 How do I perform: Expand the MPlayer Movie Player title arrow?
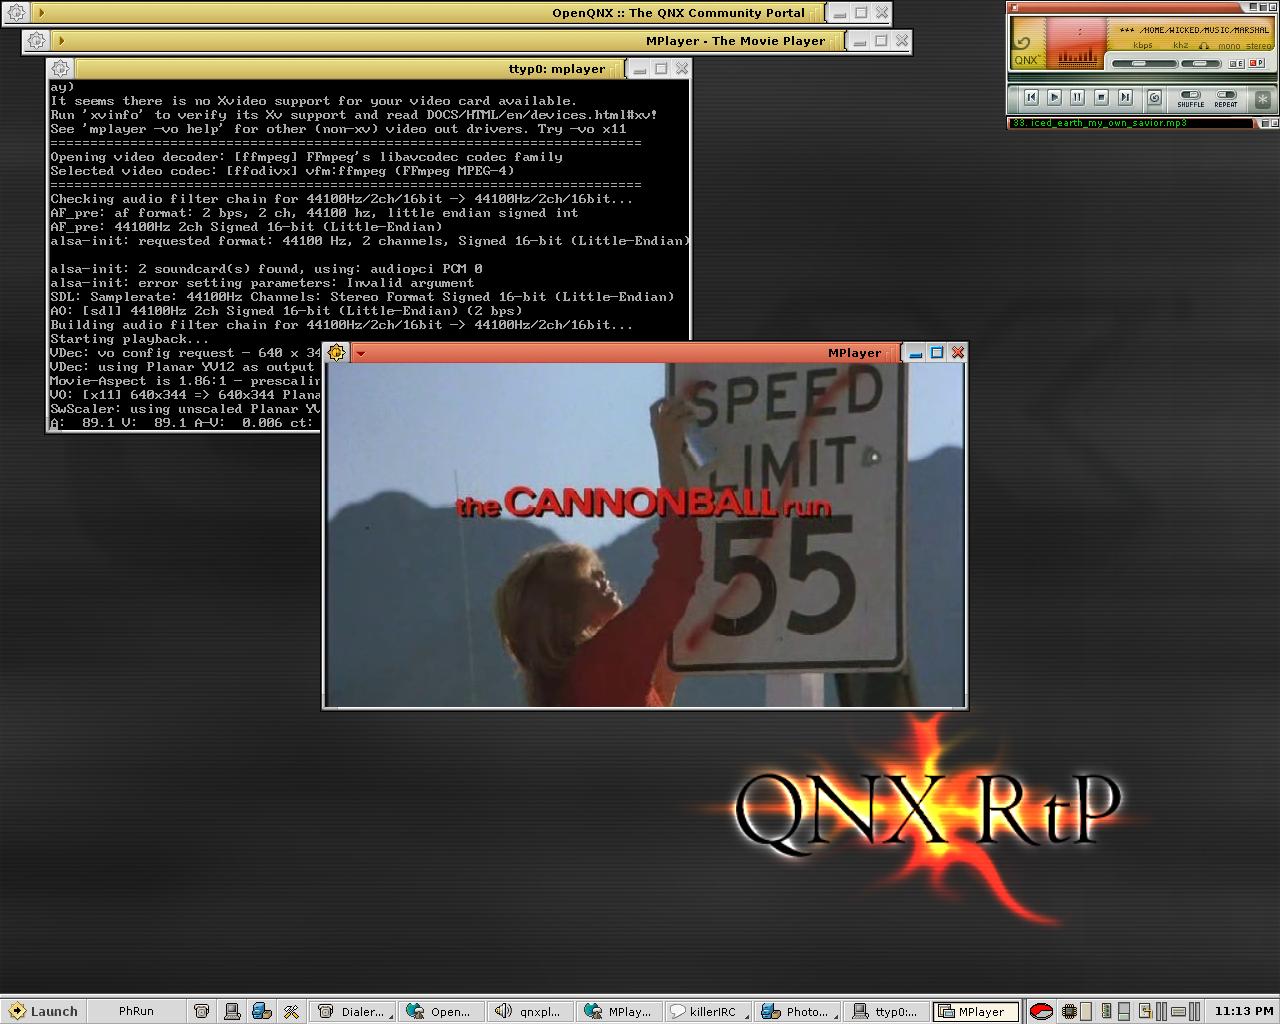click(61, 41)
